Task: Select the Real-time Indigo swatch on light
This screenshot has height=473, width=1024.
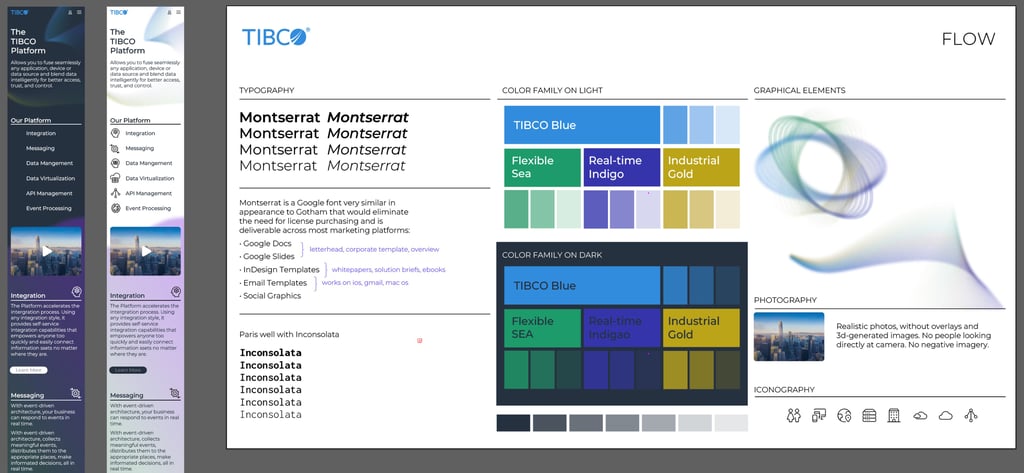Action: 622,167
